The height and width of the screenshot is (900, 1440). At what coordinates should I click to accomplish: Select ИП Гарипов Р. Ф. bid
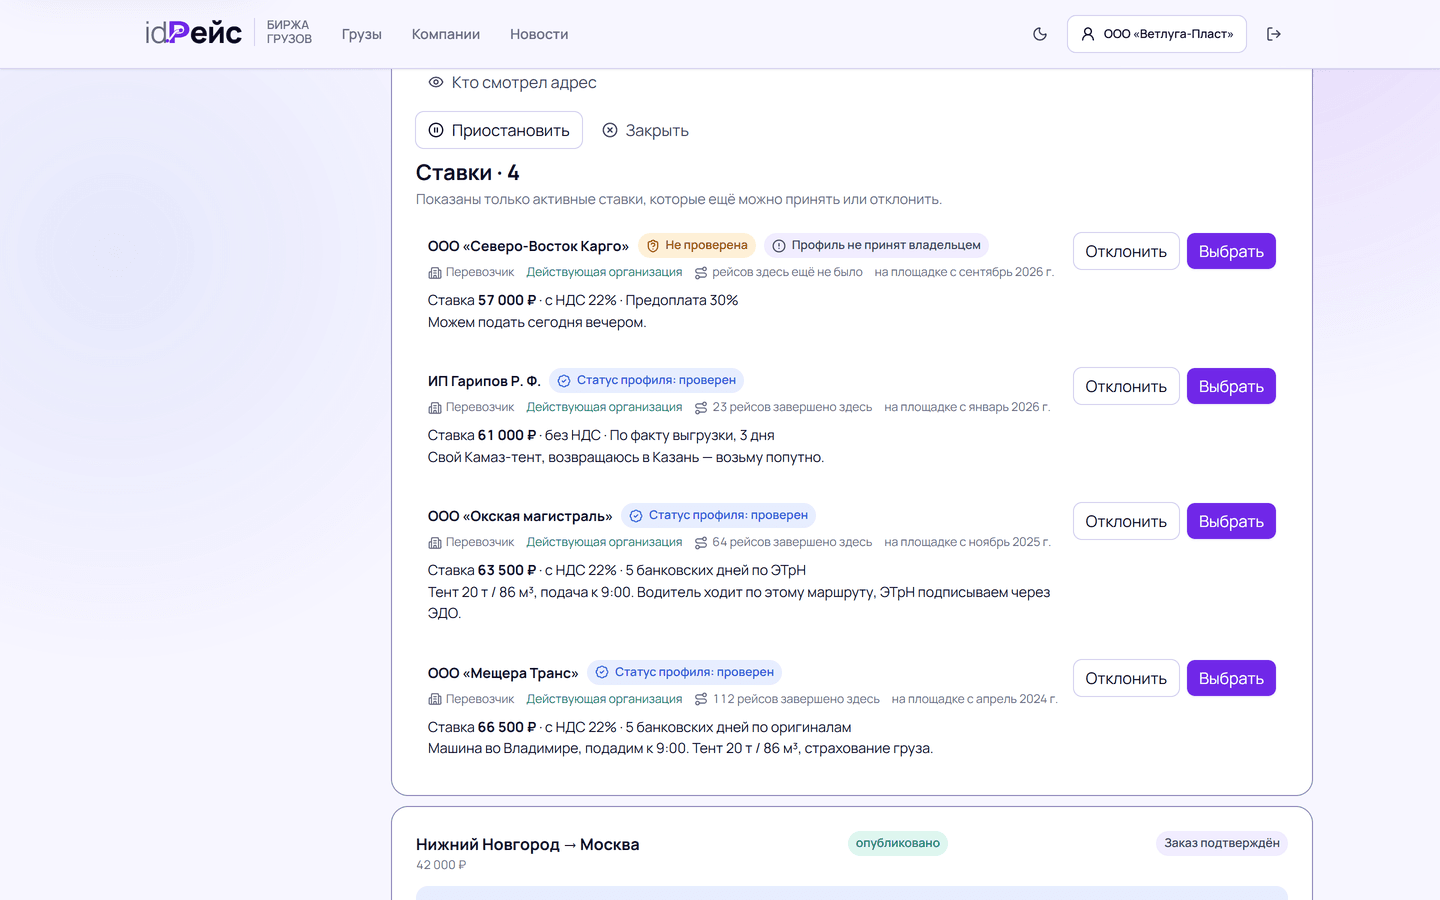tap(1231, 386)
